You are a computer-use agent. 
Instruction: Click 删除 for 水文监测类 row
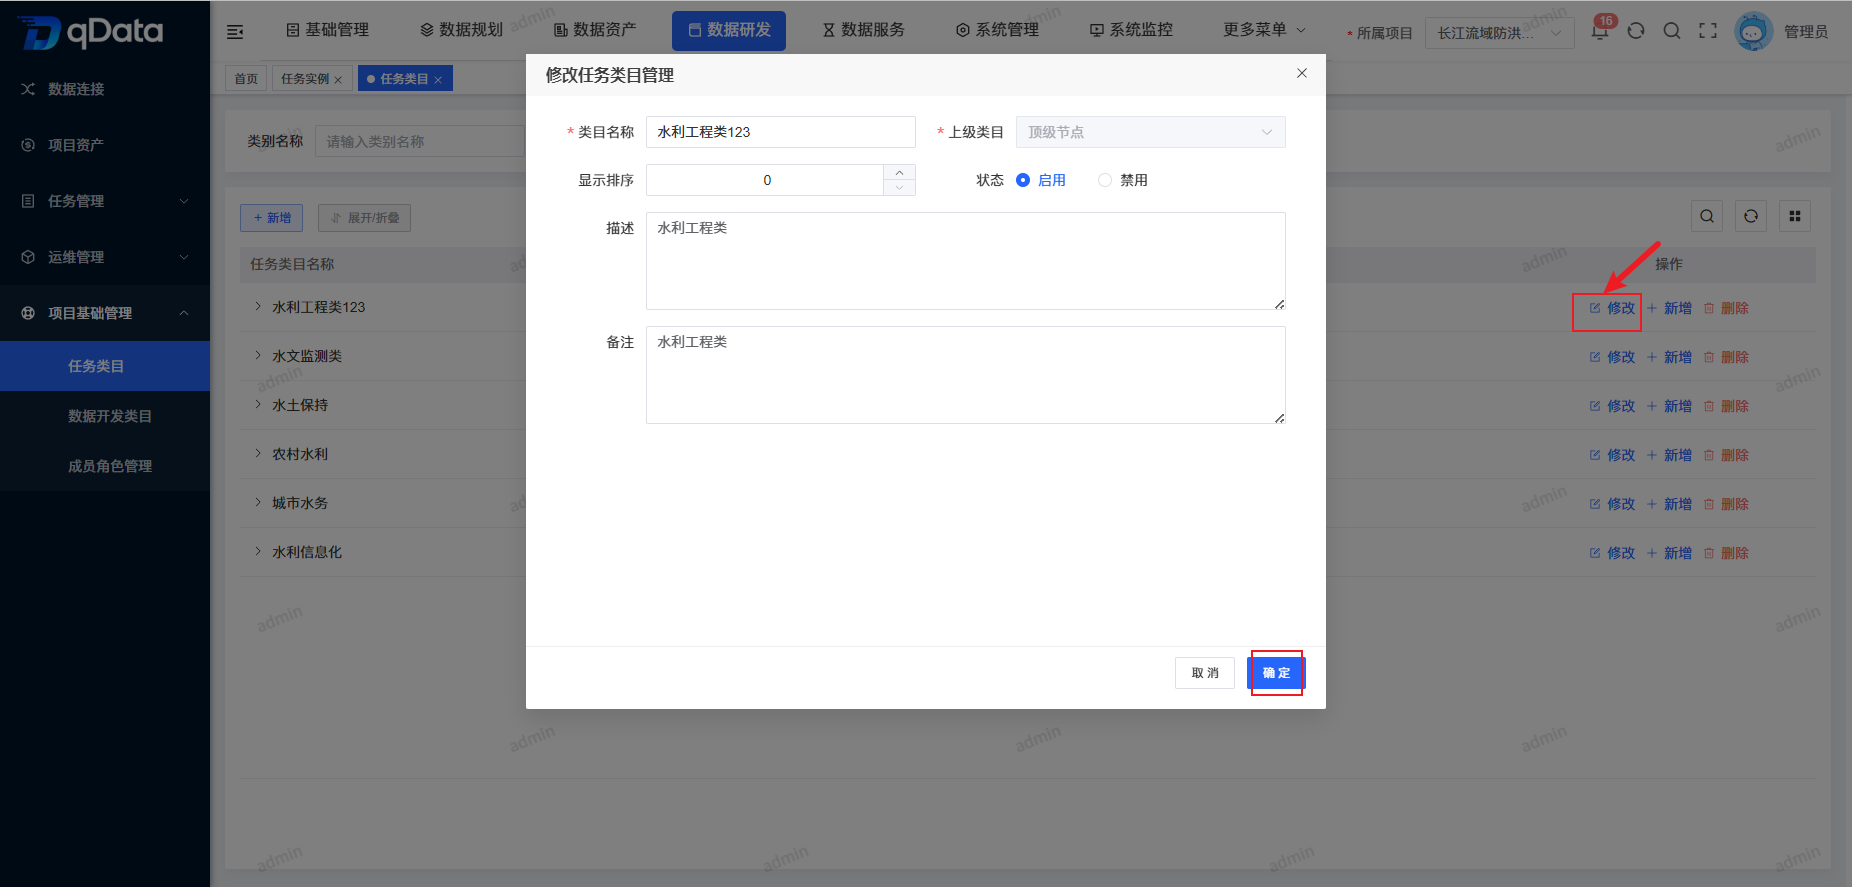pyautogui.click(x=1726, y=357)
